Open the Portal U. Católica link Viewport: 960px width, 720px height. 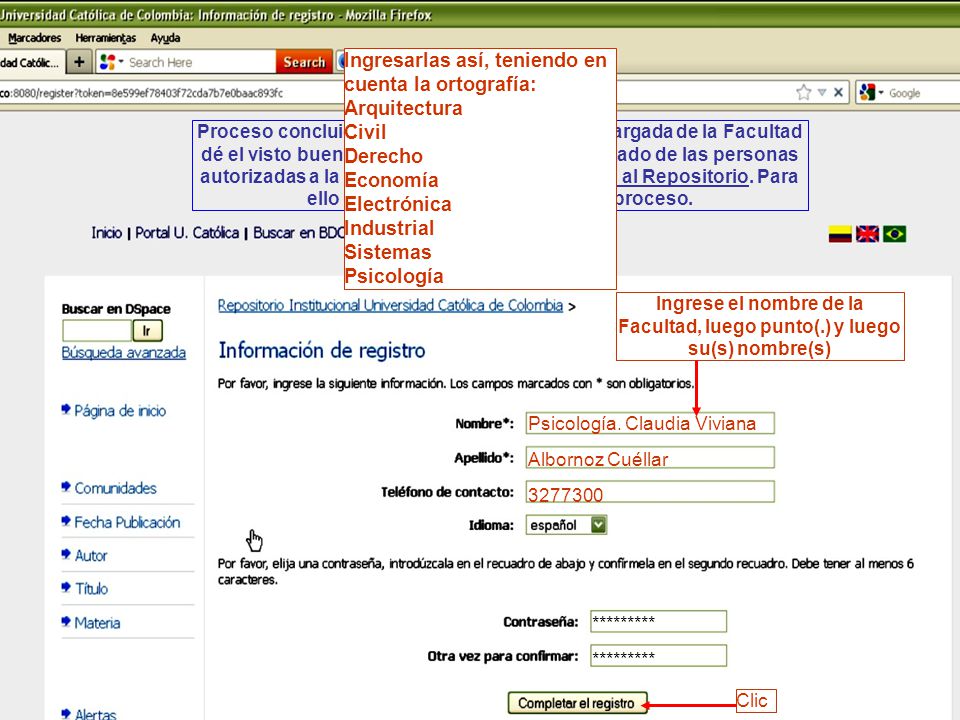click(x=187, y=233)
